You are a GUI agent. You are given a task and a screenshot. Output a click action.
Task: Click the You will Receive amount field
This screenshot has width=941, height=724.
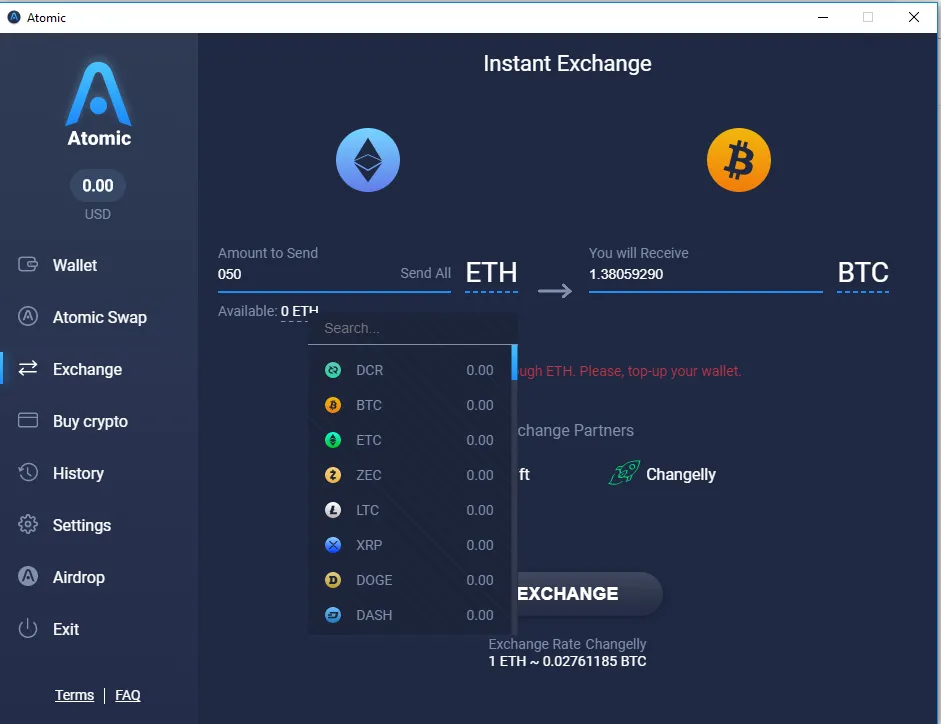705,274
